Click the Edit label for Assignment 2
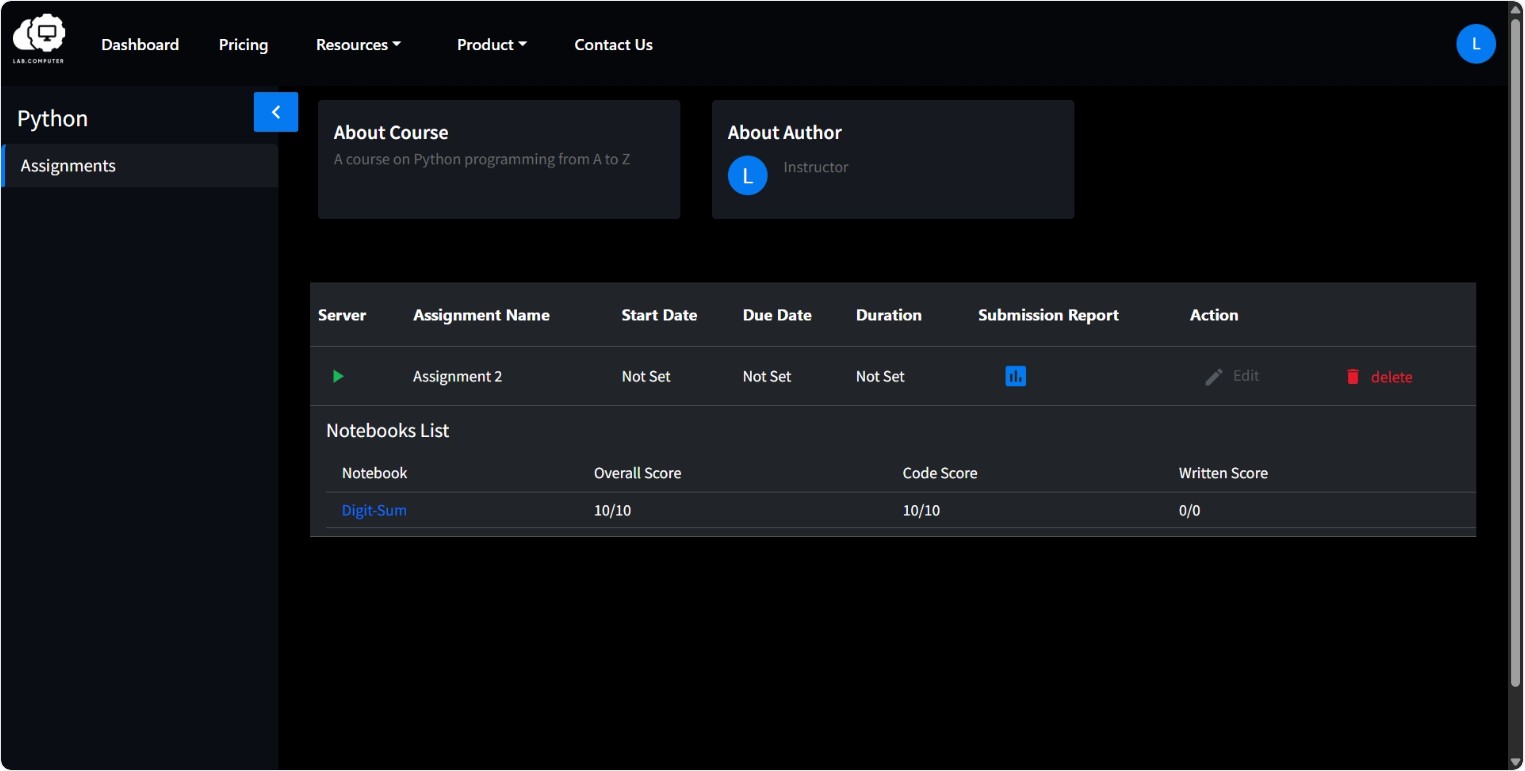The image size is (1525, 771). [1246, 376]
